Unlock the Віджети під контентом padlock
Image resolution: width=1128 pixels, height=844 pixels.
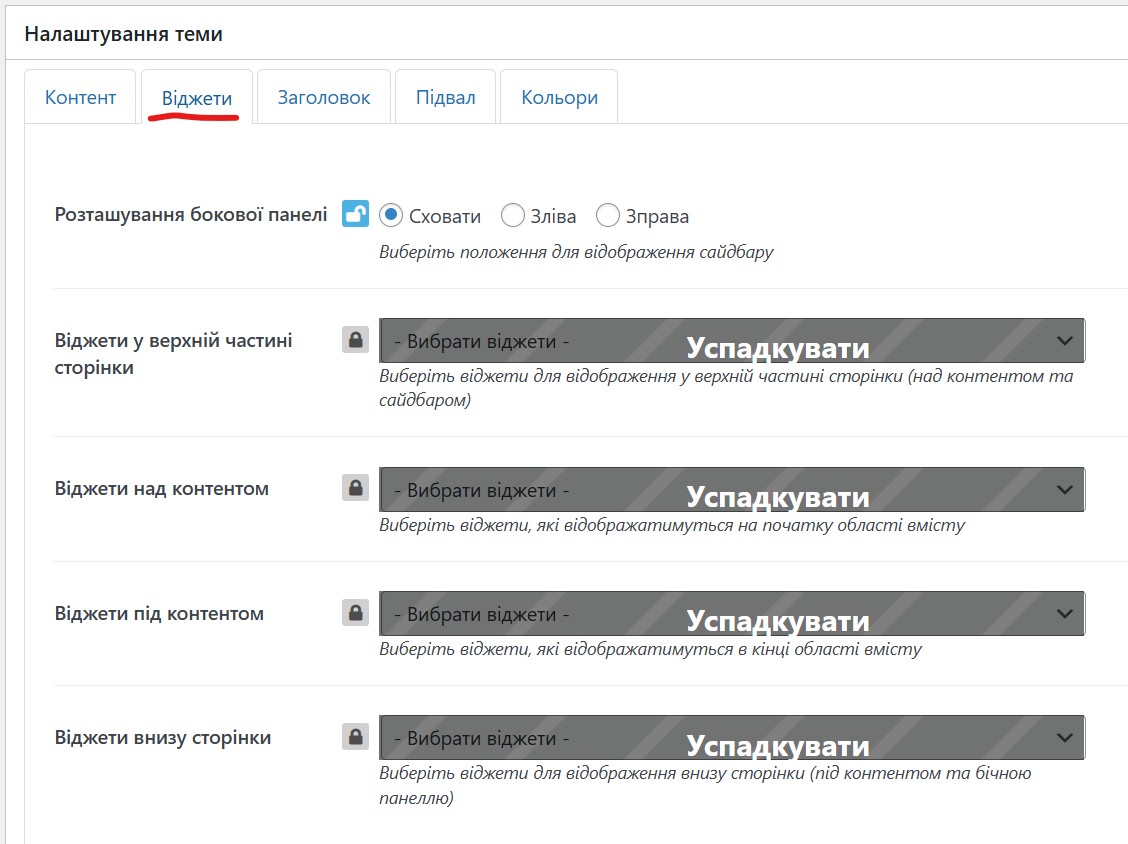(355, 613)
